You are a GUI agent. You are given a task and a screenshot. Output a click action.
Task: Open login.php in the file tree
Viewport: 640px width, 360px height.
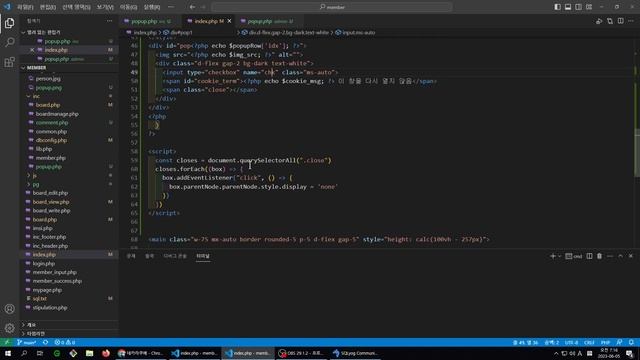click(44, 264)
